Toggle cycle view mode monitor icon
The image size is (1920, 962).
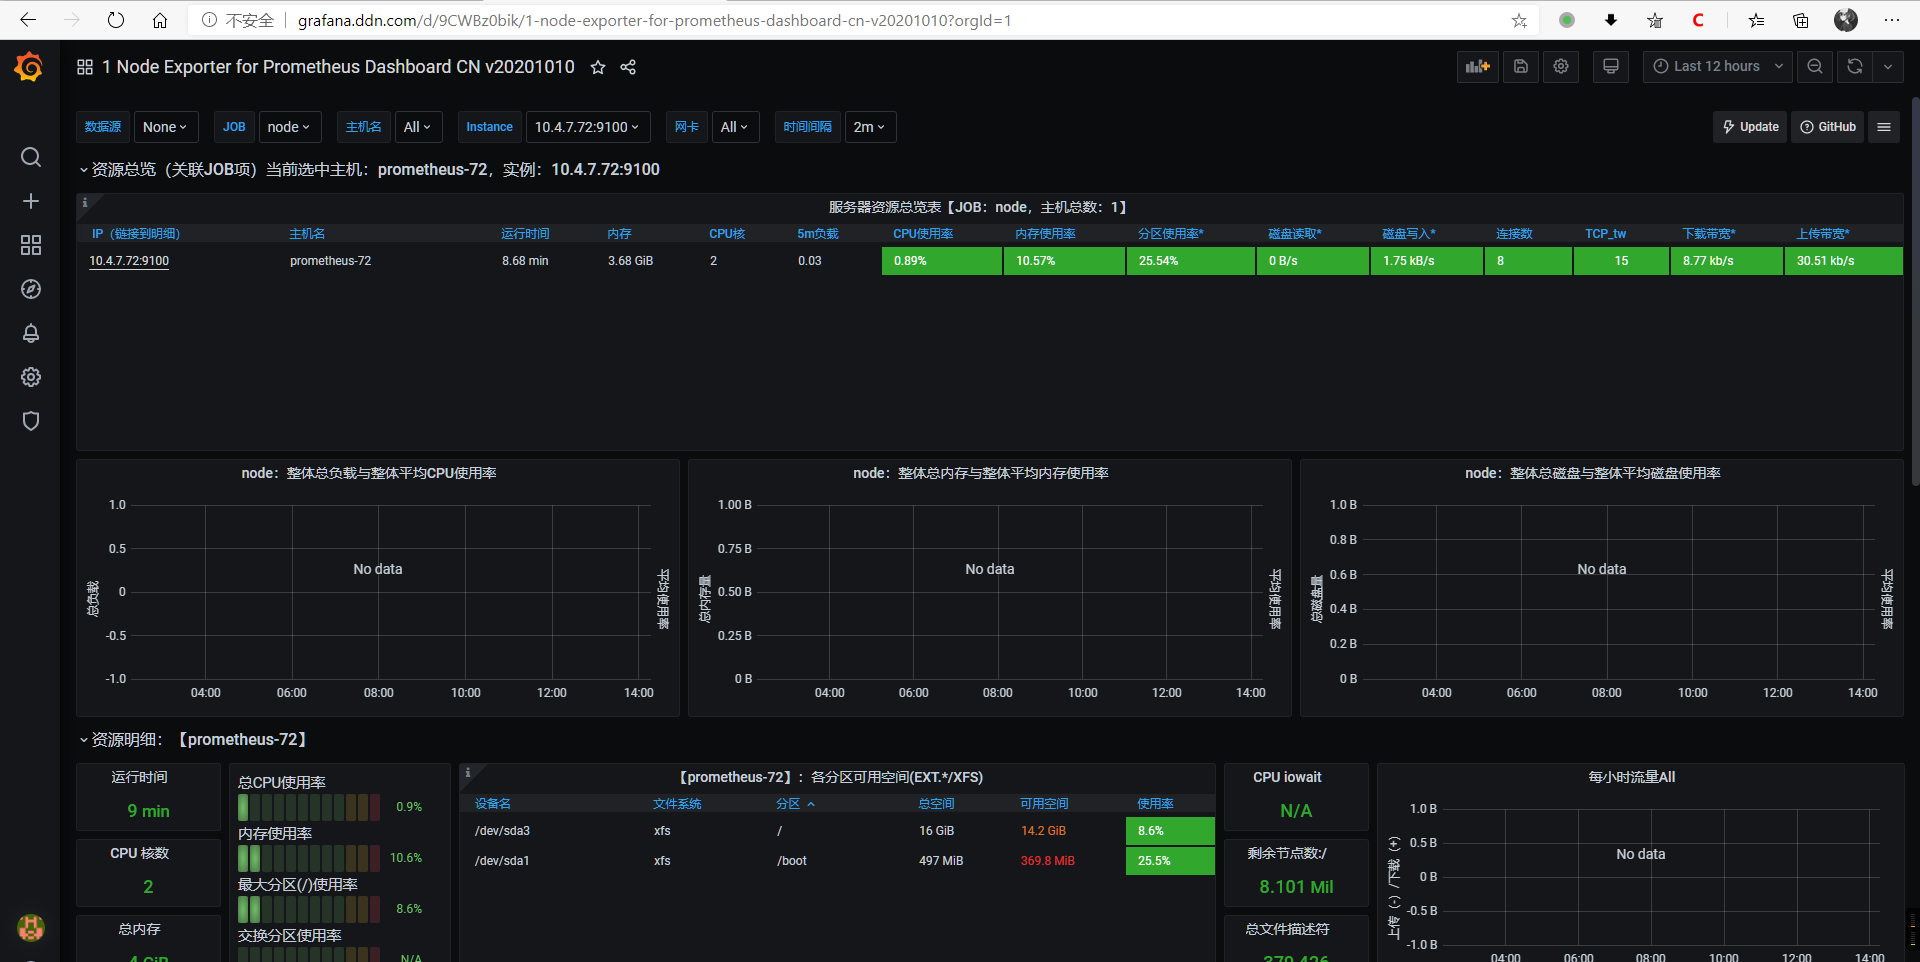coord(1611,66)
